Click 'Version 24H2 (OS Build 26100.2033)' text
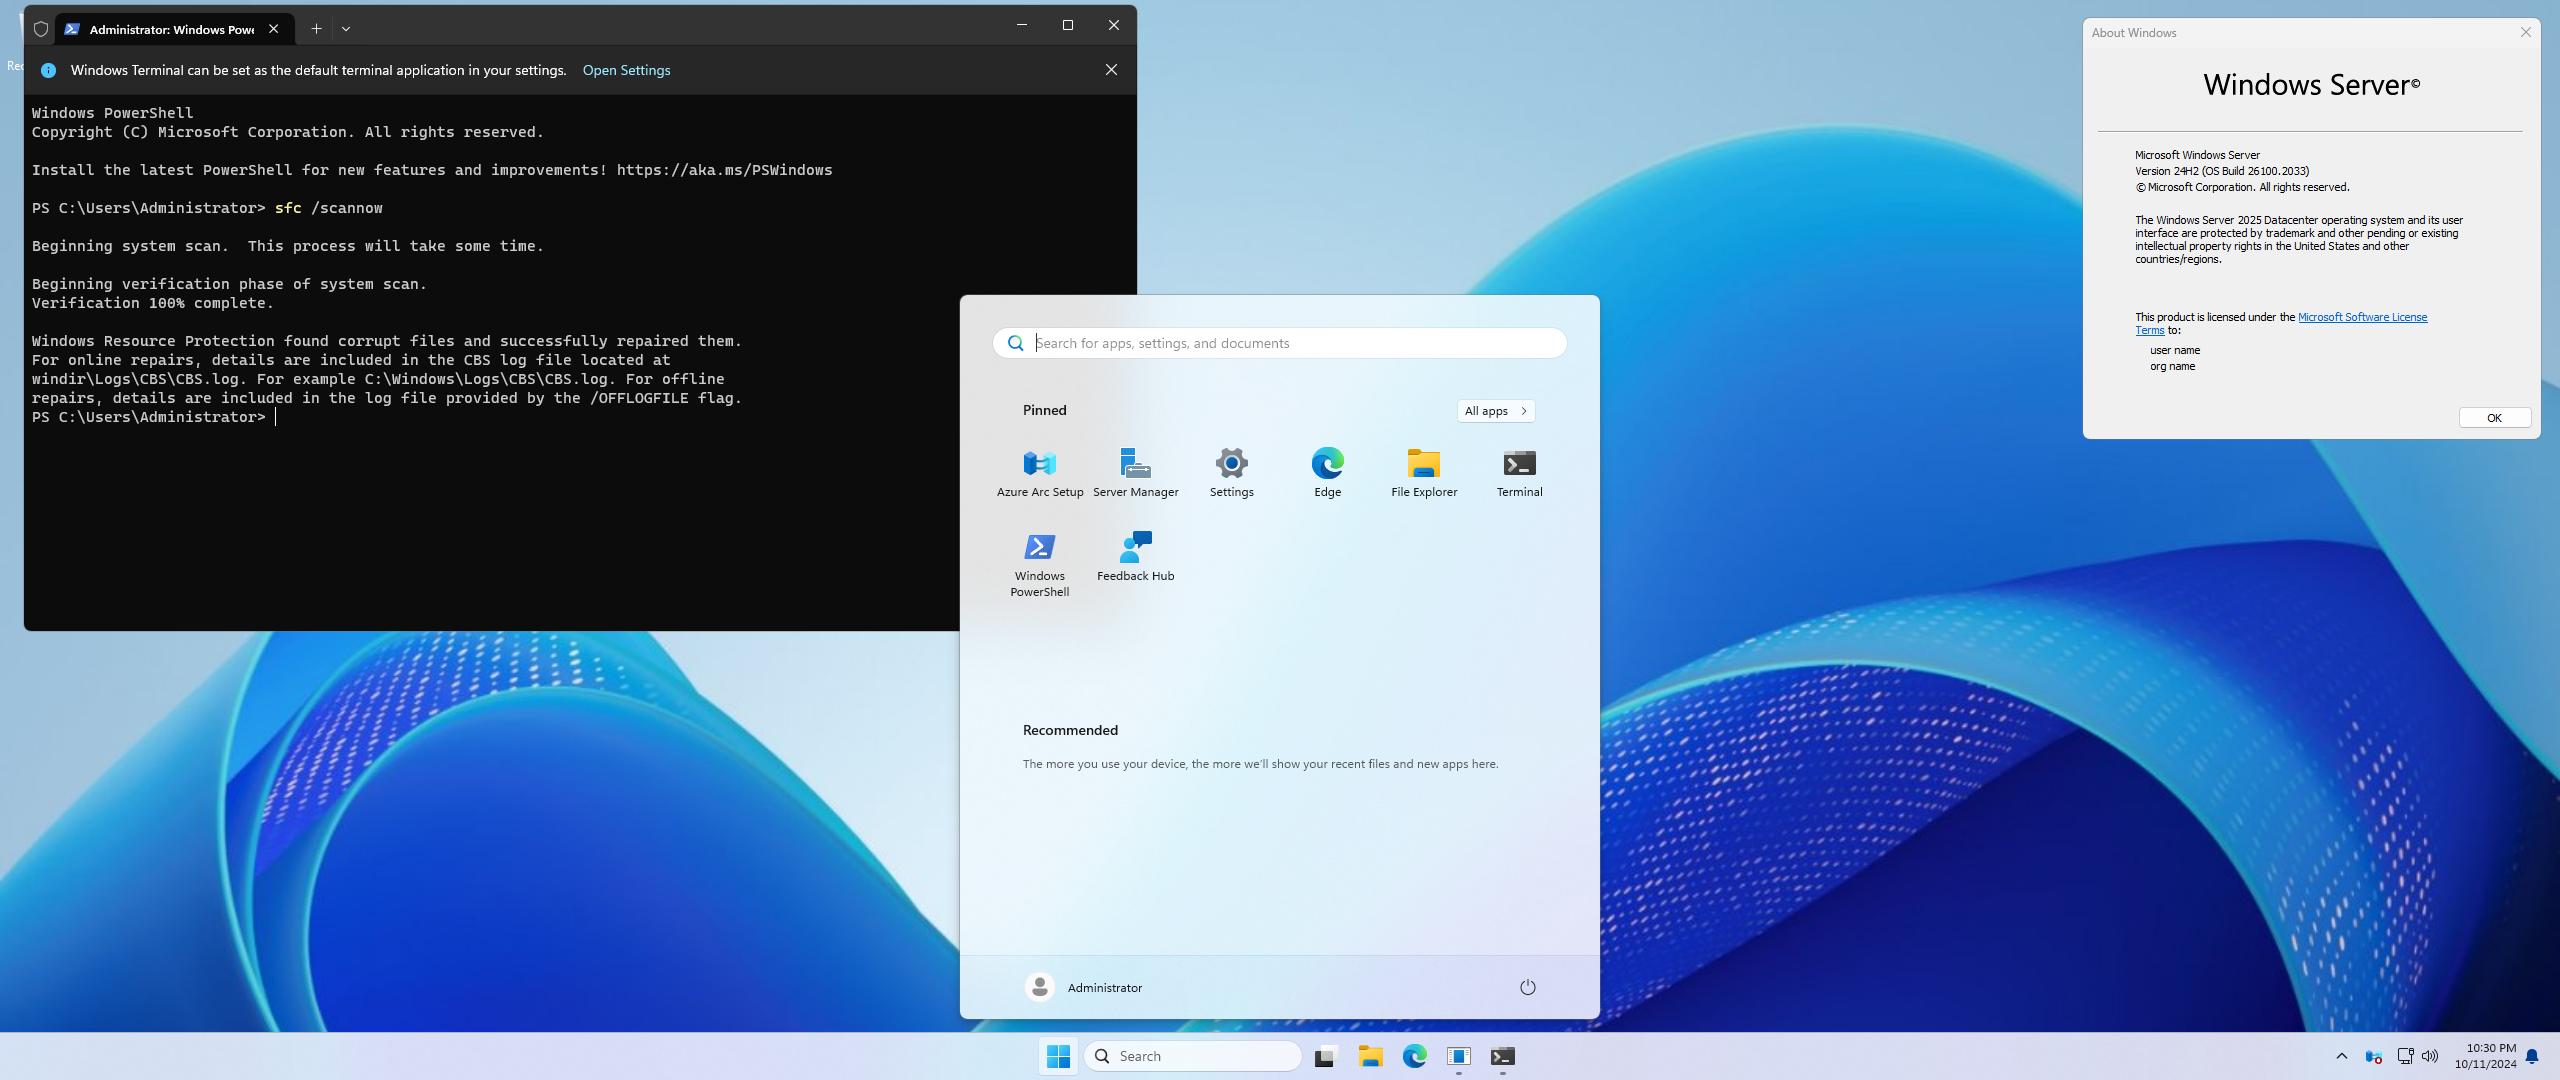 (2222, 171)
